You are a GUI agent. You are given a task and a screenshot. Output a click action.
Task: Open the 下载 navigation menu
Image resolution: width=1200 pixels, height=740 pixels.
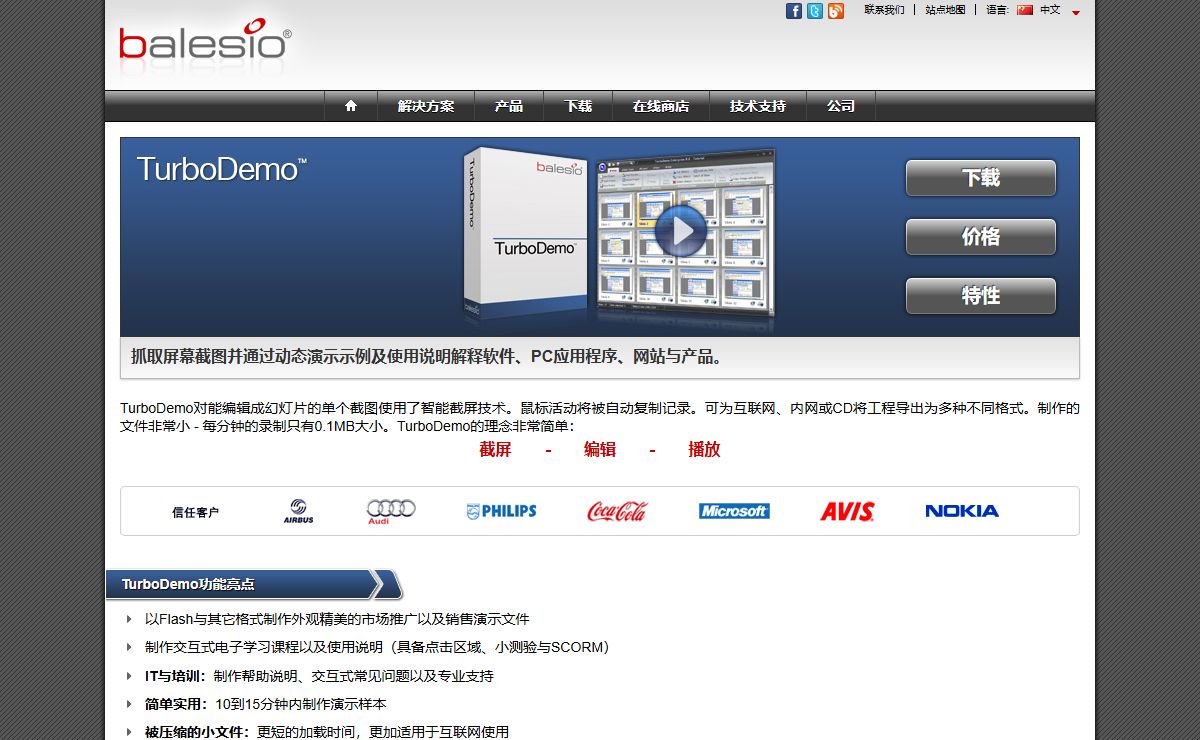coord(578,106)
